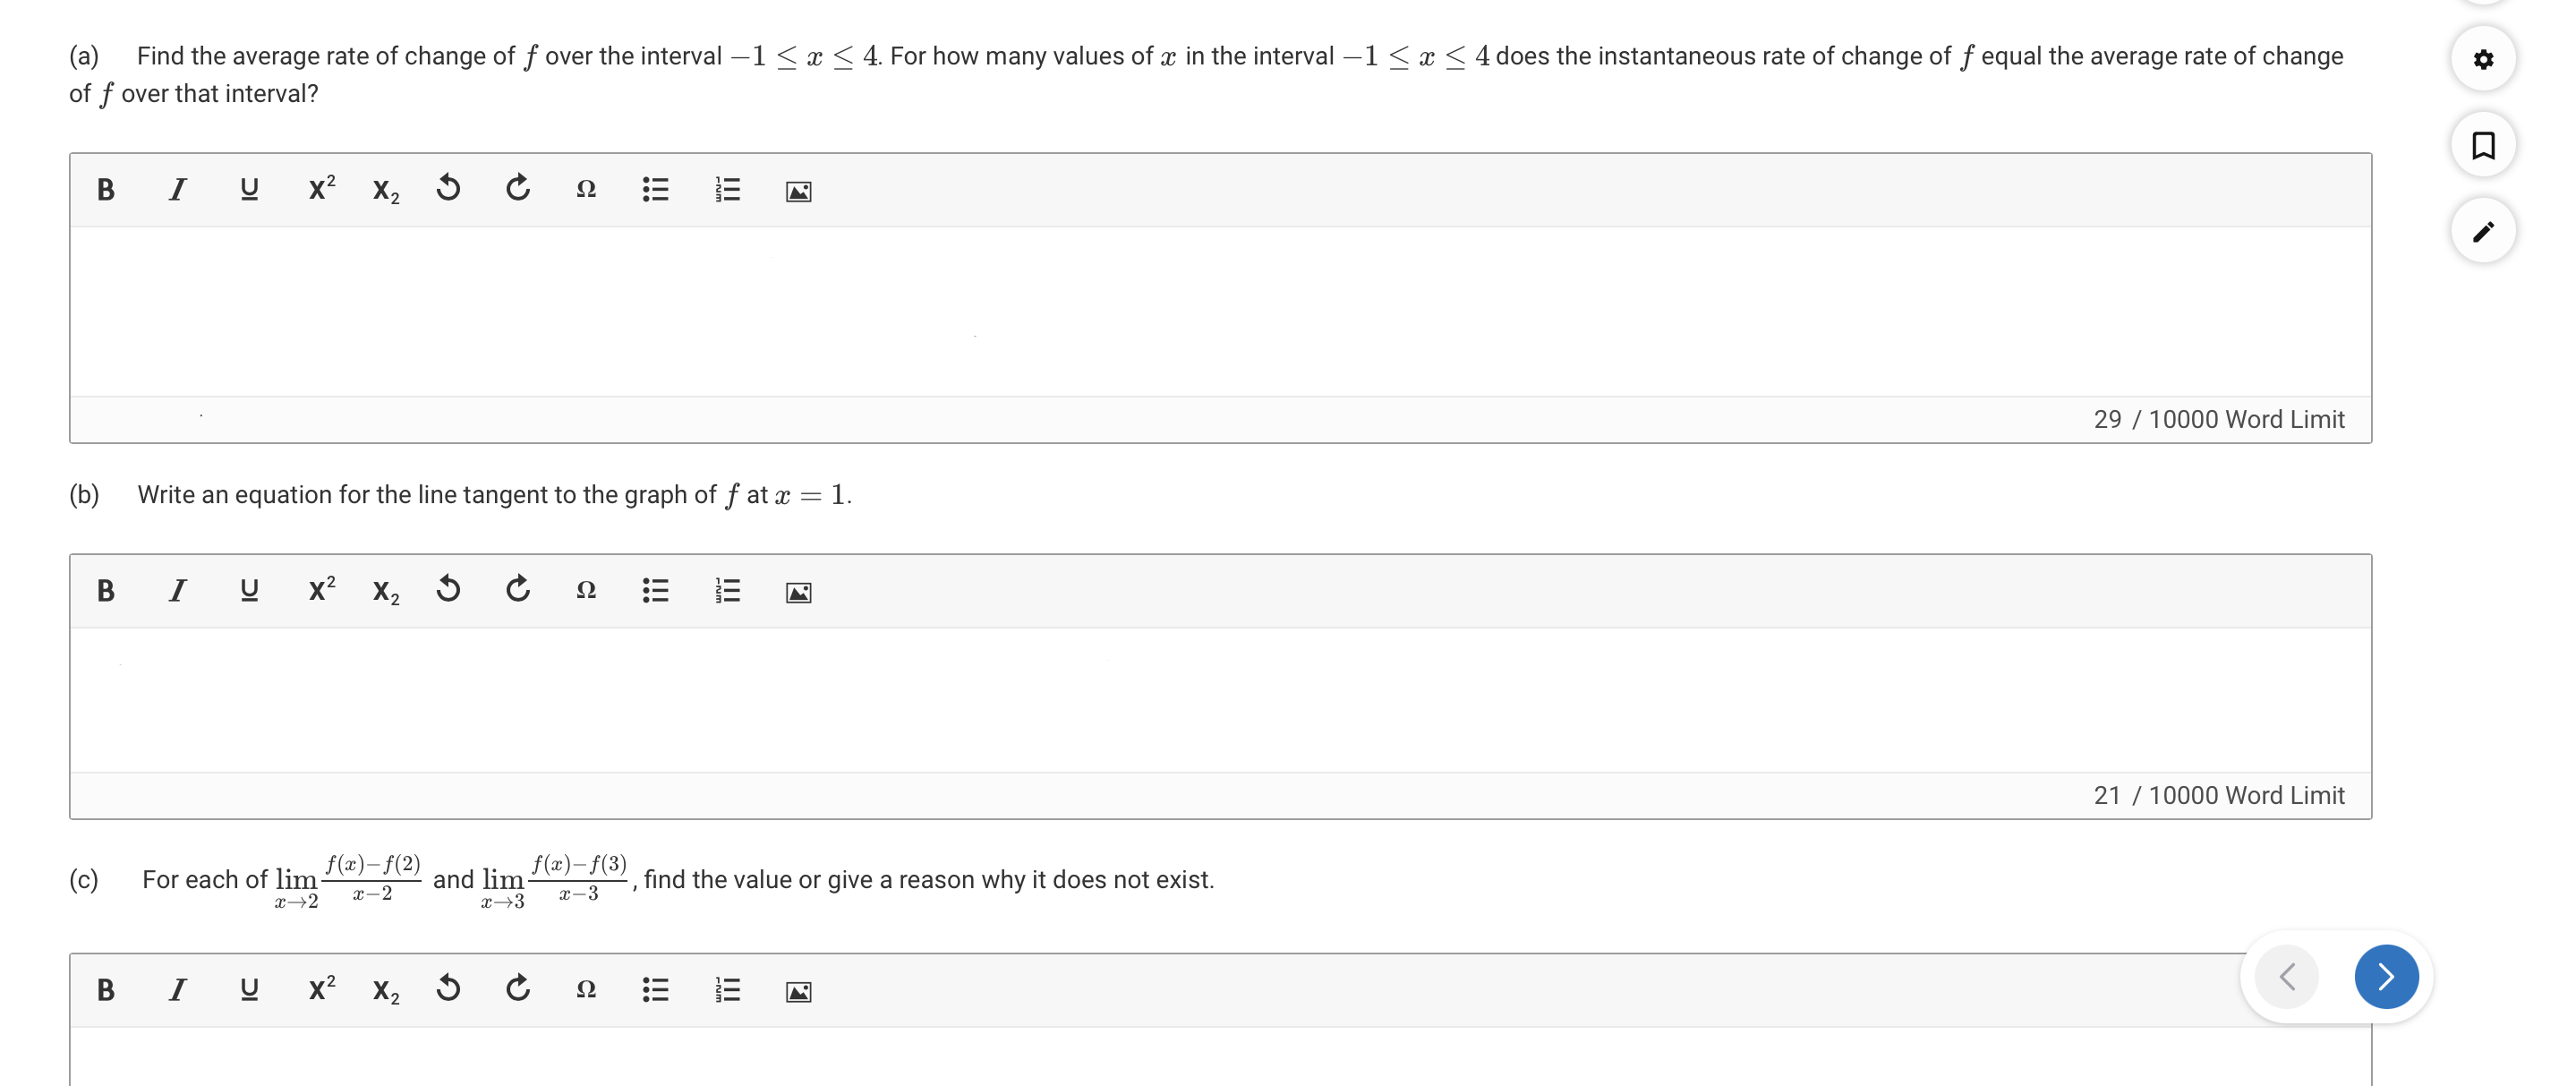Image resolution: width=2576 pixels, height=1086 pixels.
Task: Toggle bold formatting in part (a) editor
Action: (x=106, y=188)
